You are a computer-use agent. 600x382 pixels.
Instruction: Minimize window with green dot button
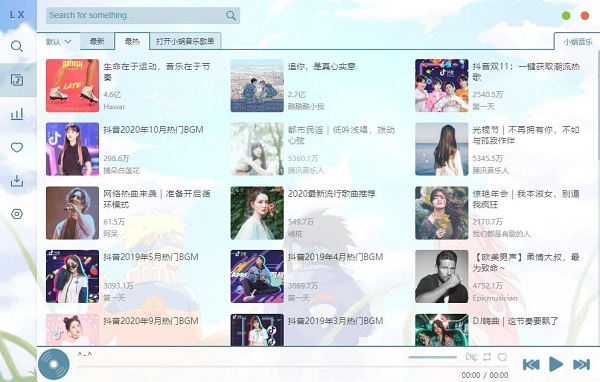[x=566, y=16]
